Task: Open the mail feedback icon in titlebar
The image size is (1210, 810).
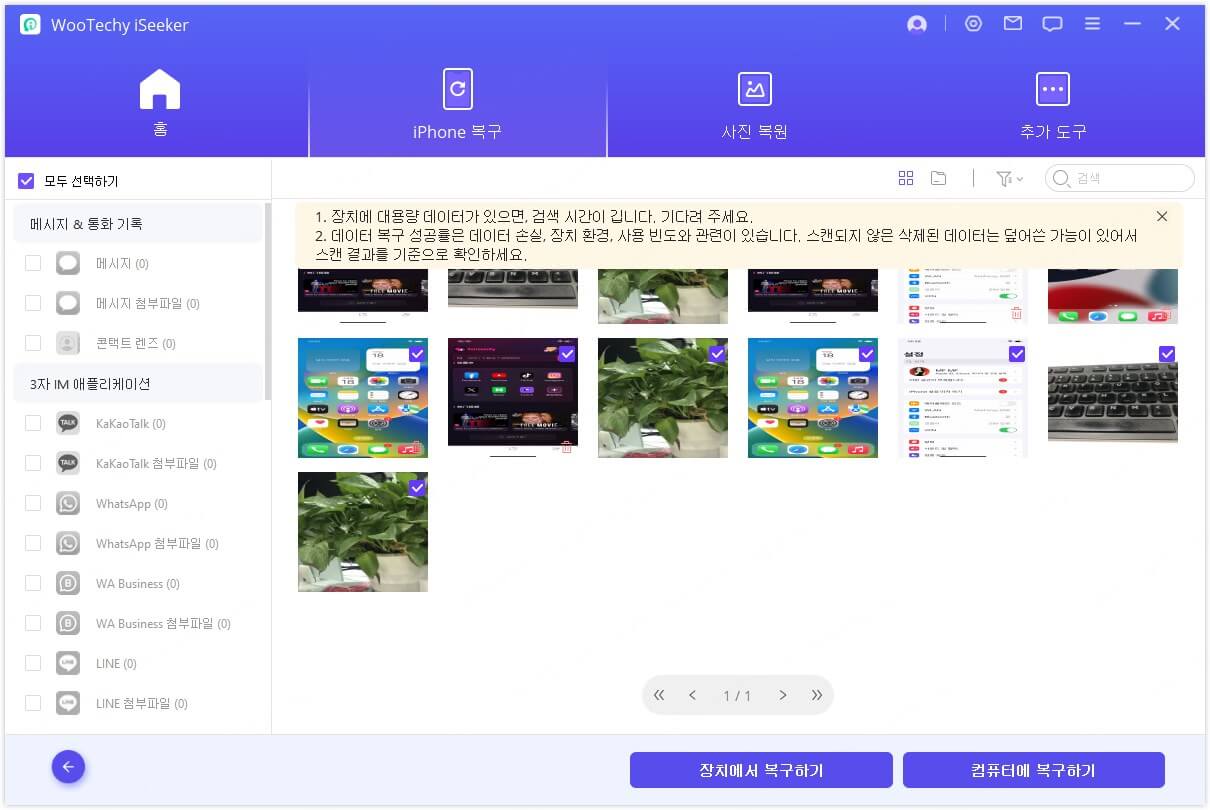Action: pos(1012,23)
